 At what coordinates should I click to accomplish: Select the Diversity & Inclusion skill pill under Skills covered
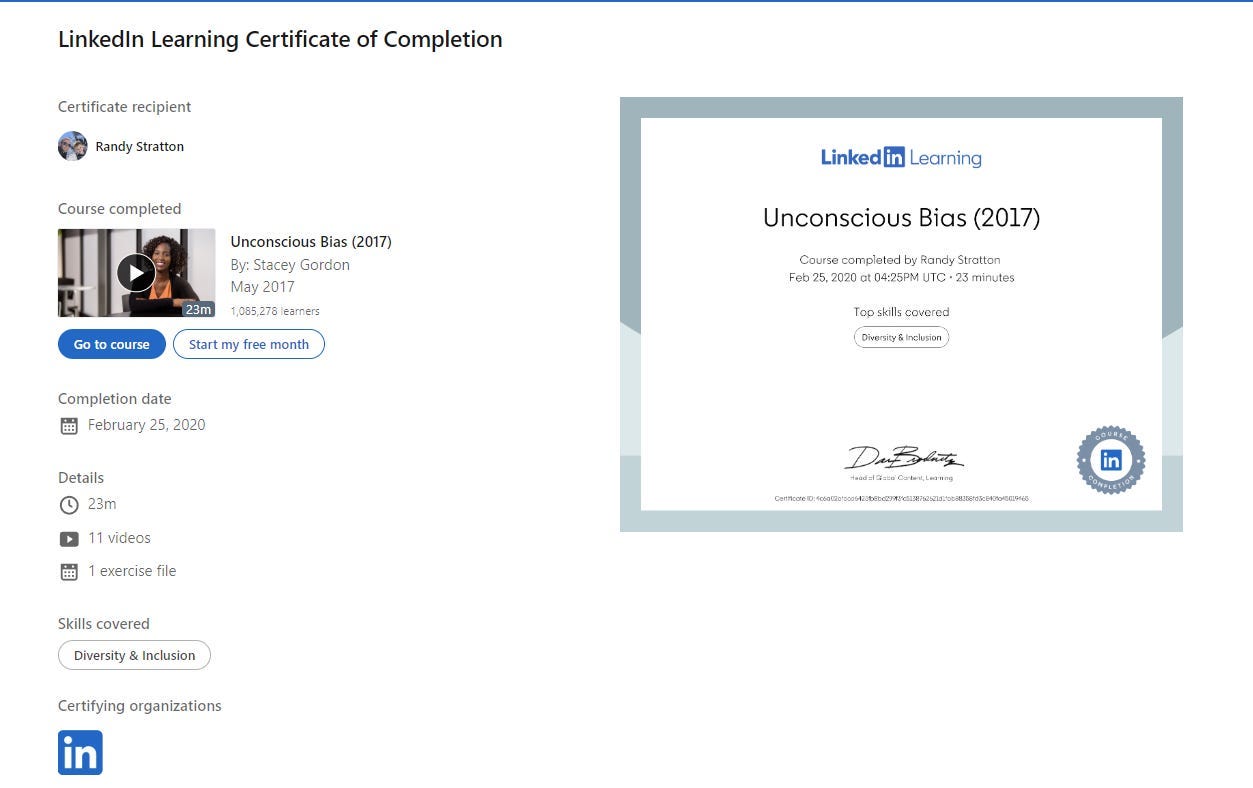(x=134, y=656)
